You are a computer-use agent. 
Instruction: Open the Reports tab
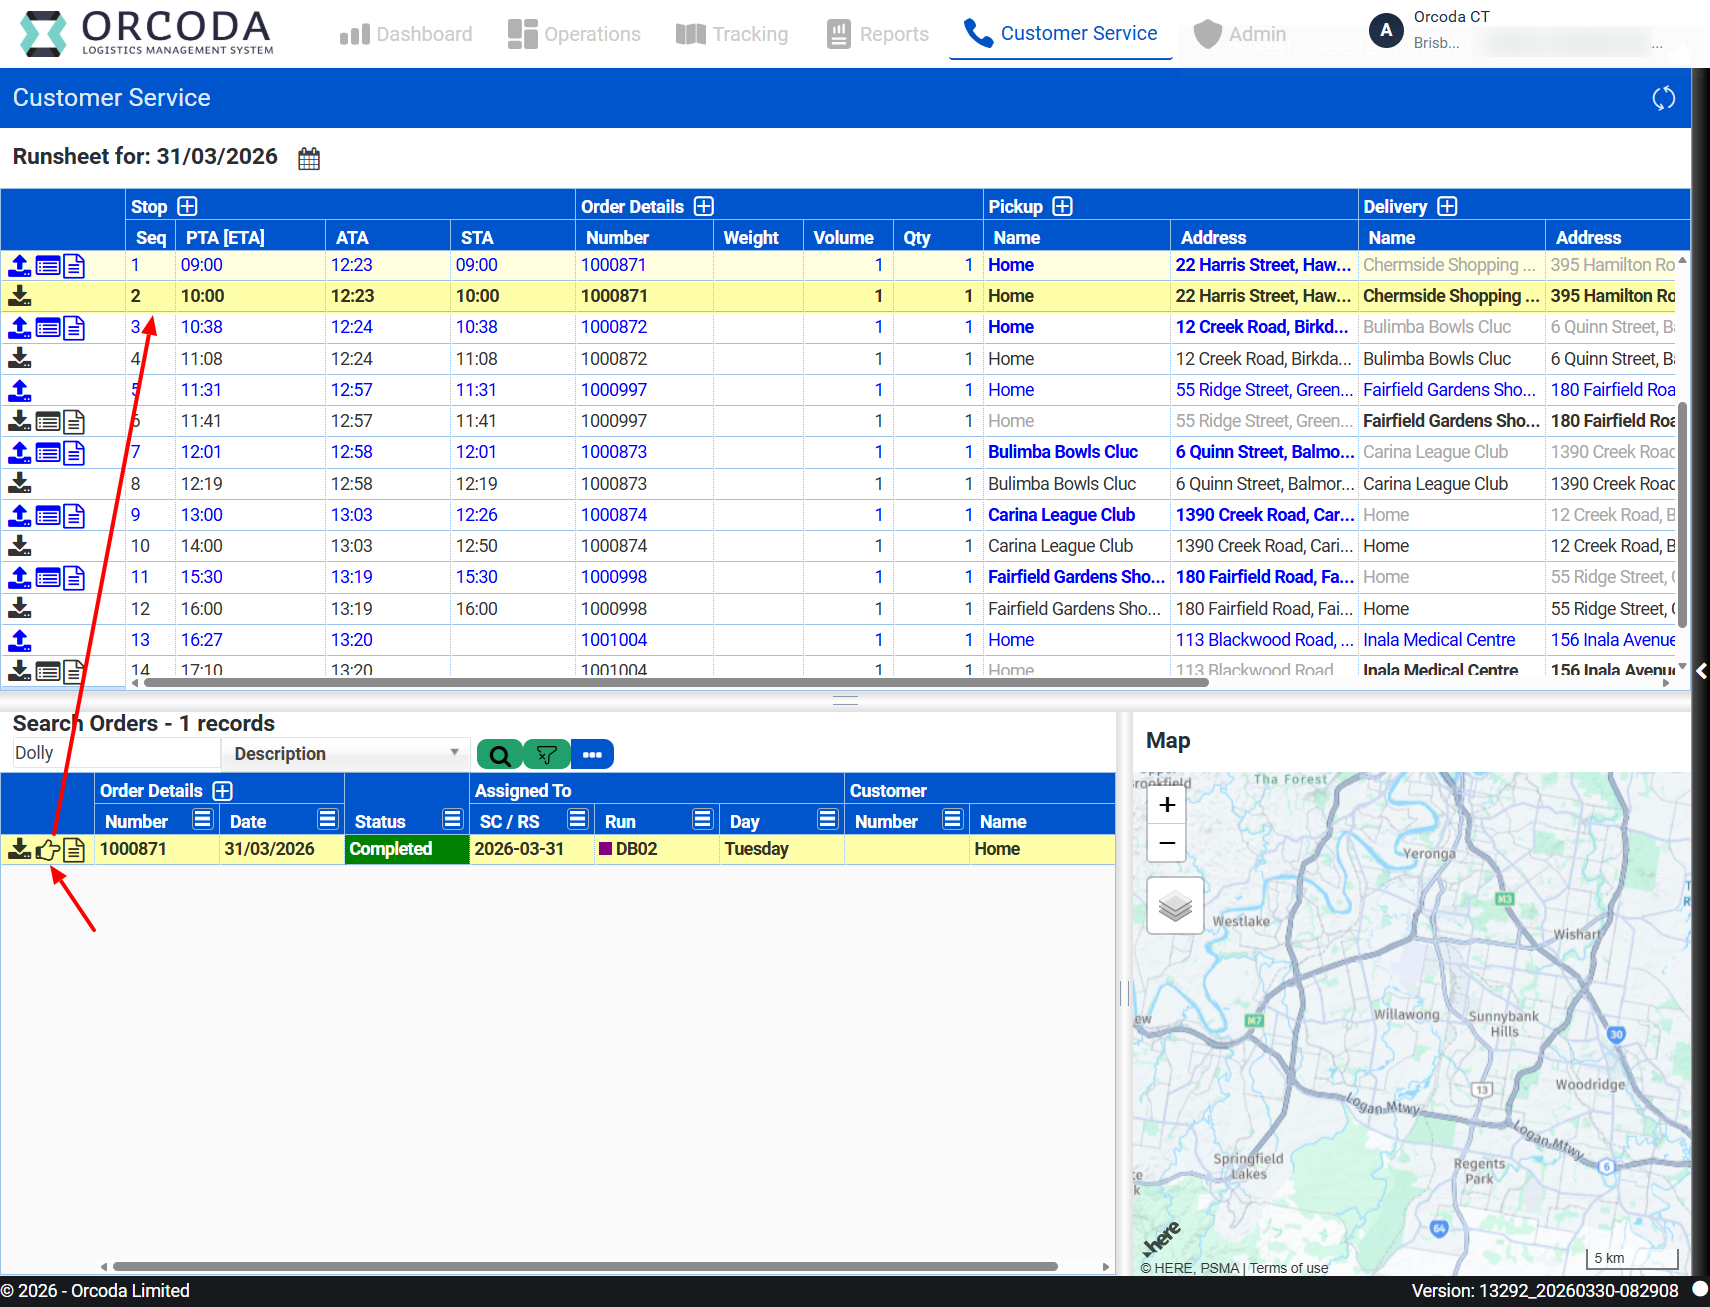[x=878, y=34]
